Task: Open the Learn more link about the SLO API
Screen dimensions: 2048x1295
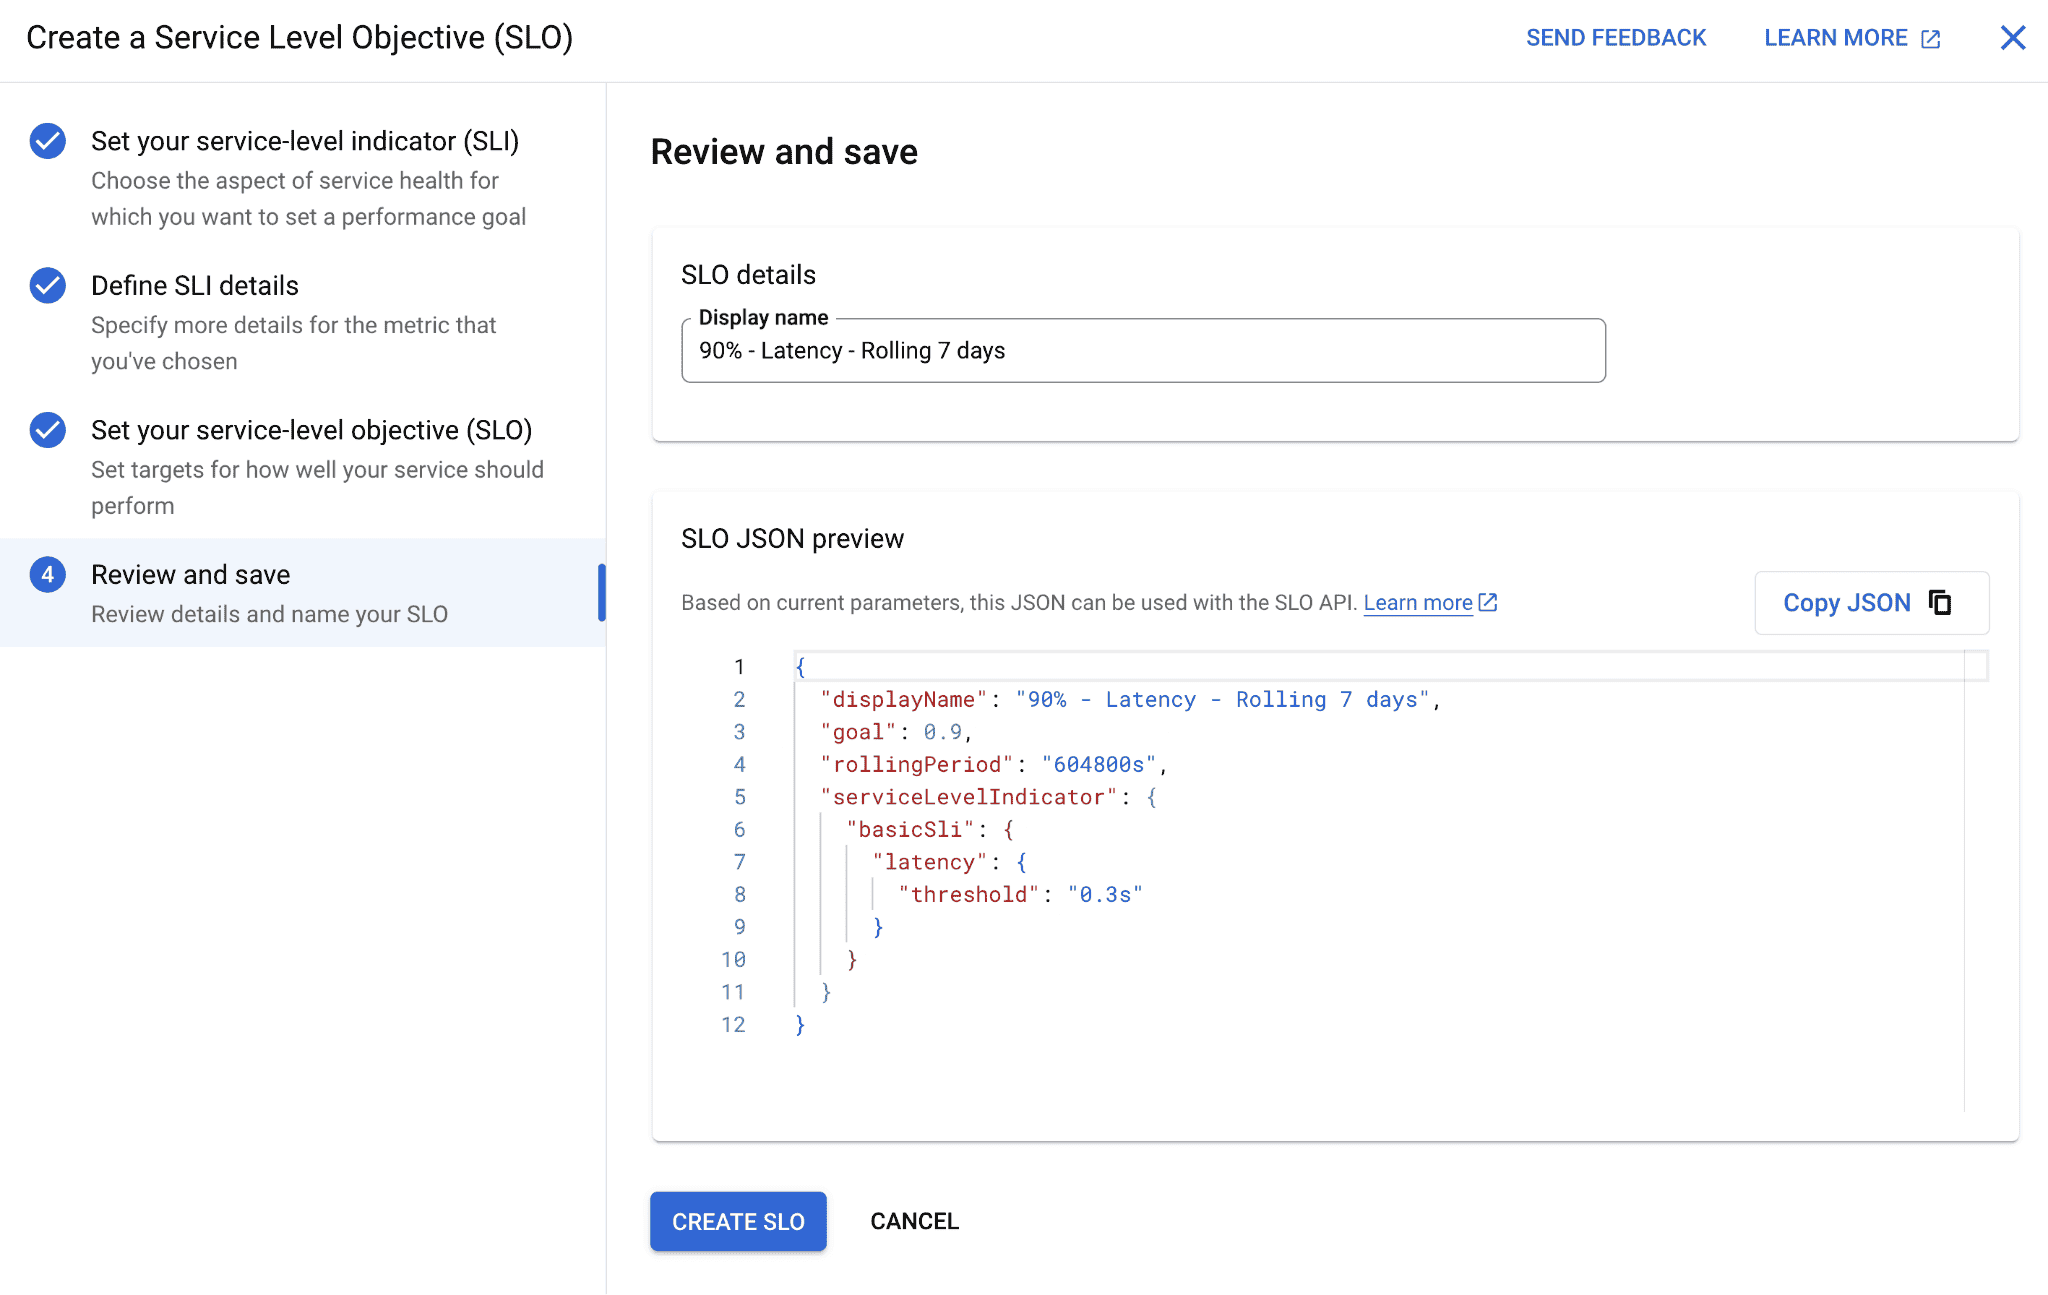Action: [1416, 602]
